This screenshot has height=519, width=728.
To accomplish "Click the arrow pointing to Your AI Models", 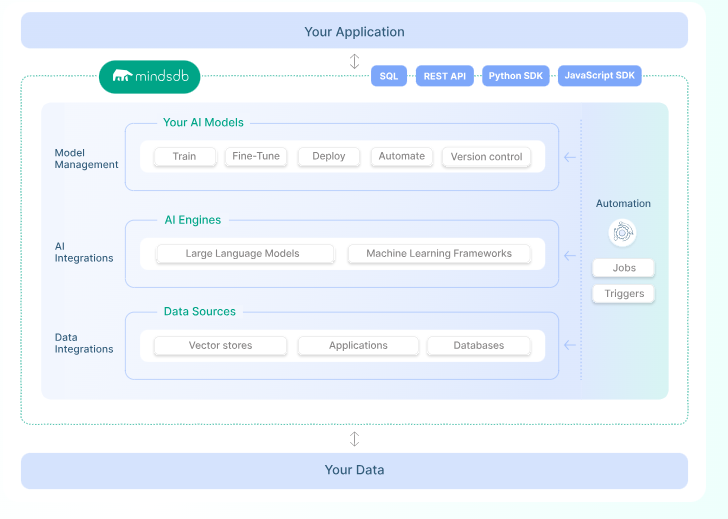I will 570,157.
